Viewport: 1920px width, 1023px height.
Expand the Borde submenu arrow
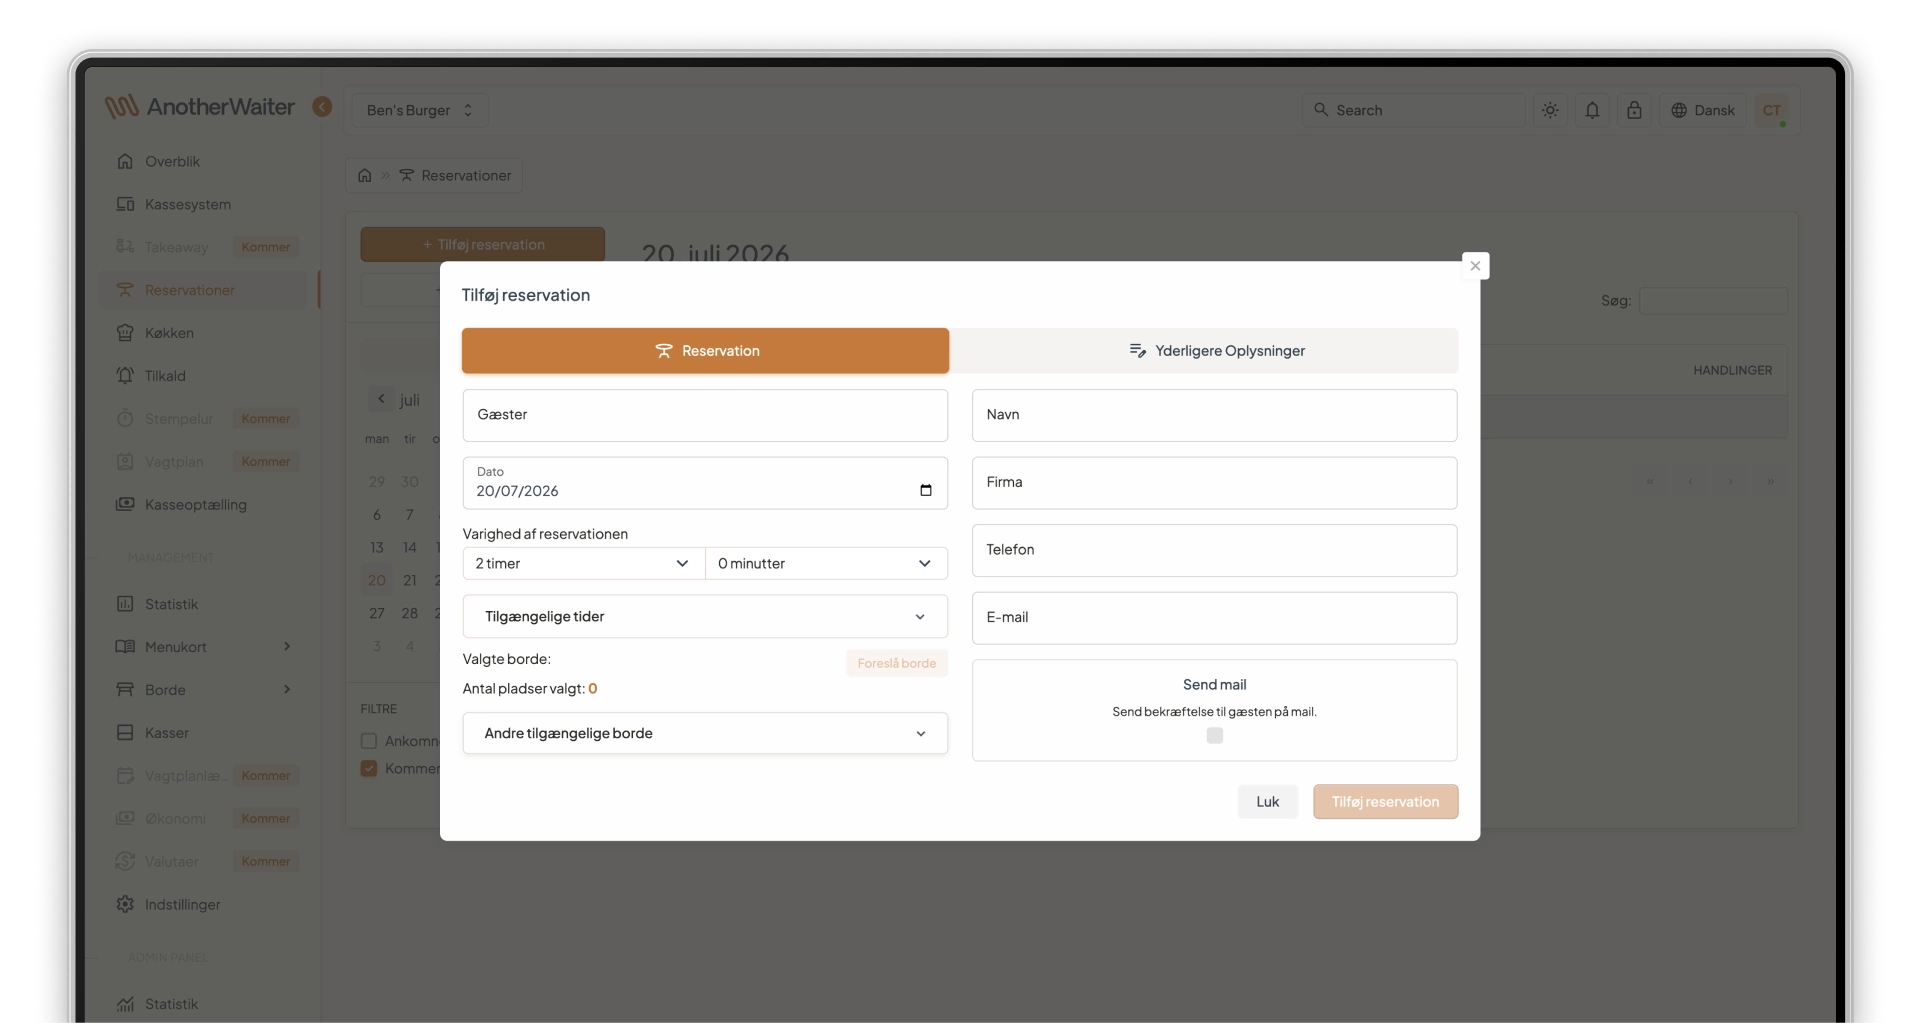(x=287, y=689)
